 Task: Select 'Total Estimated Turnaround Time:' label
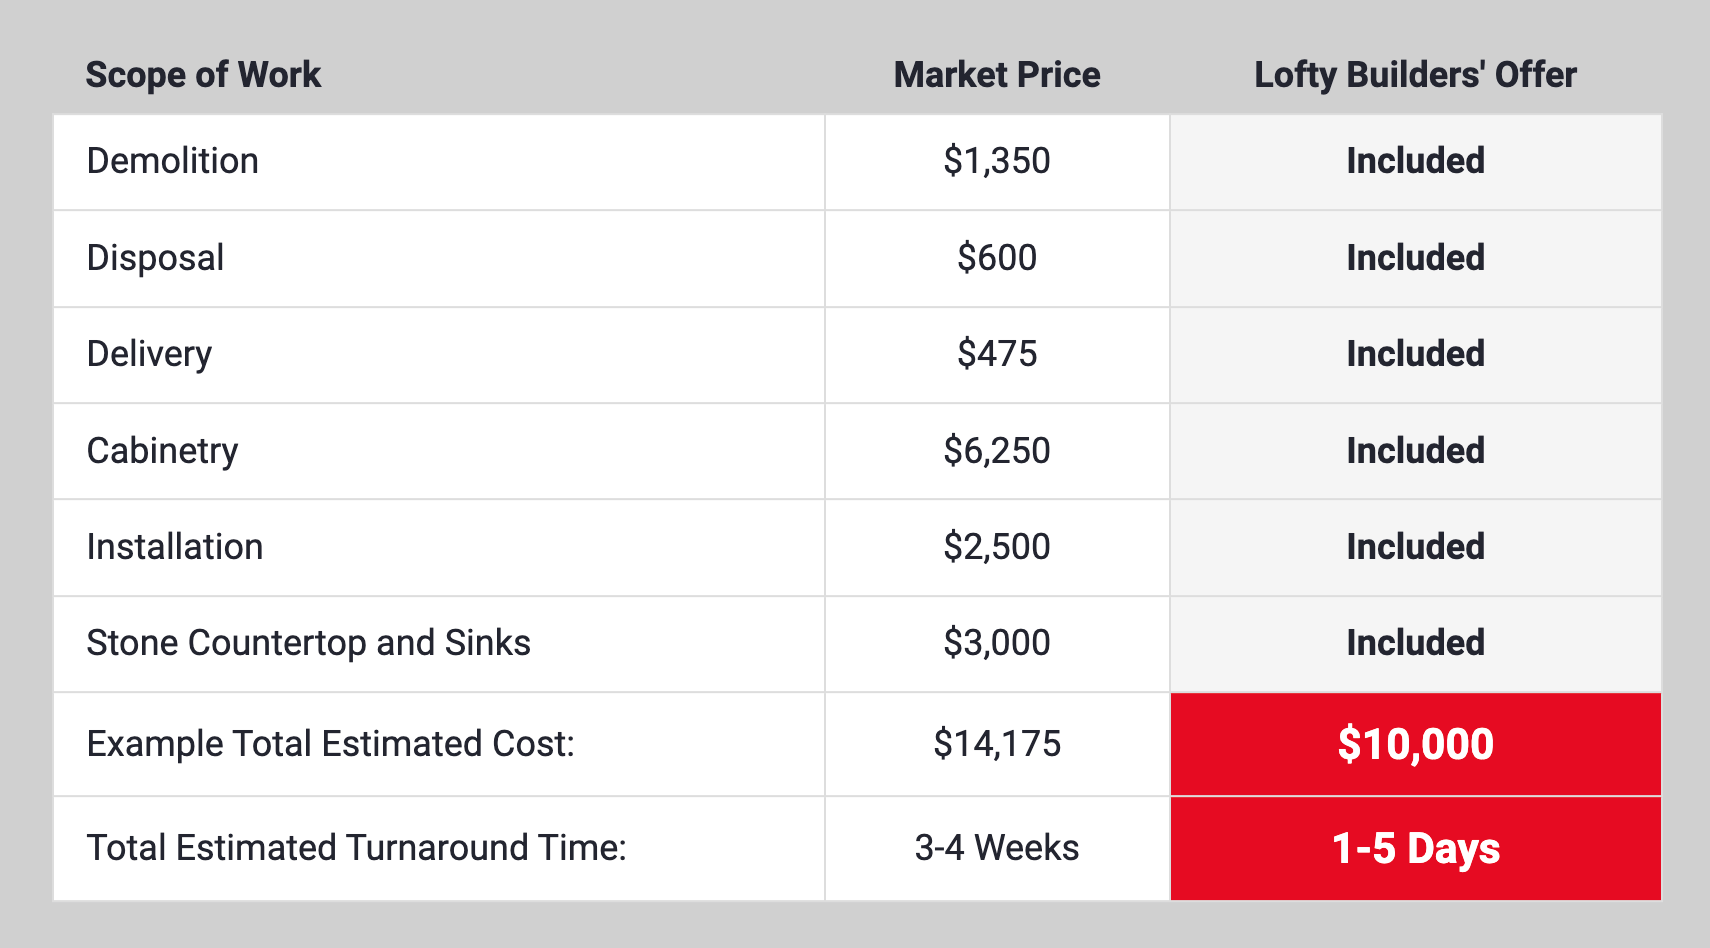[x=356, y=848]
